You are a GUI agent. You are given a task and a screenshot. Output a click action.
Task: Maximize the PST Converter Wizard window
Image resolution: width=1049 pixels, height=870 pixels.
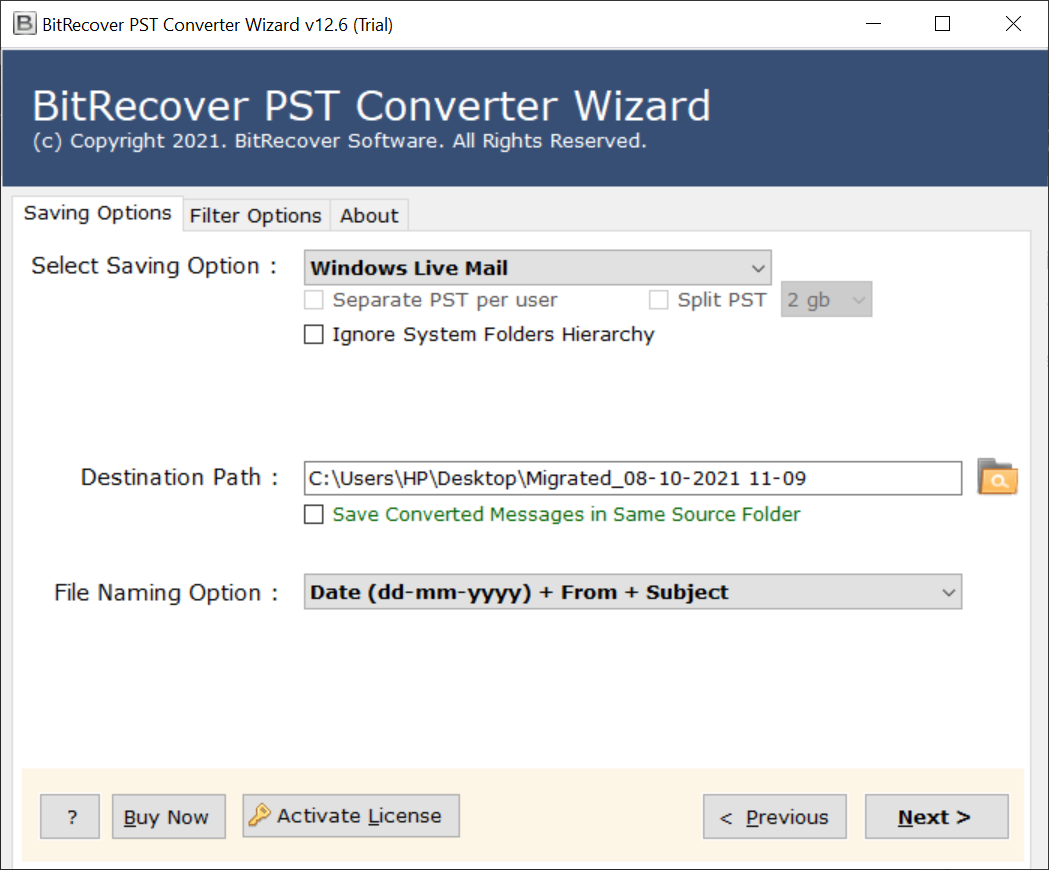coord(943,24)
